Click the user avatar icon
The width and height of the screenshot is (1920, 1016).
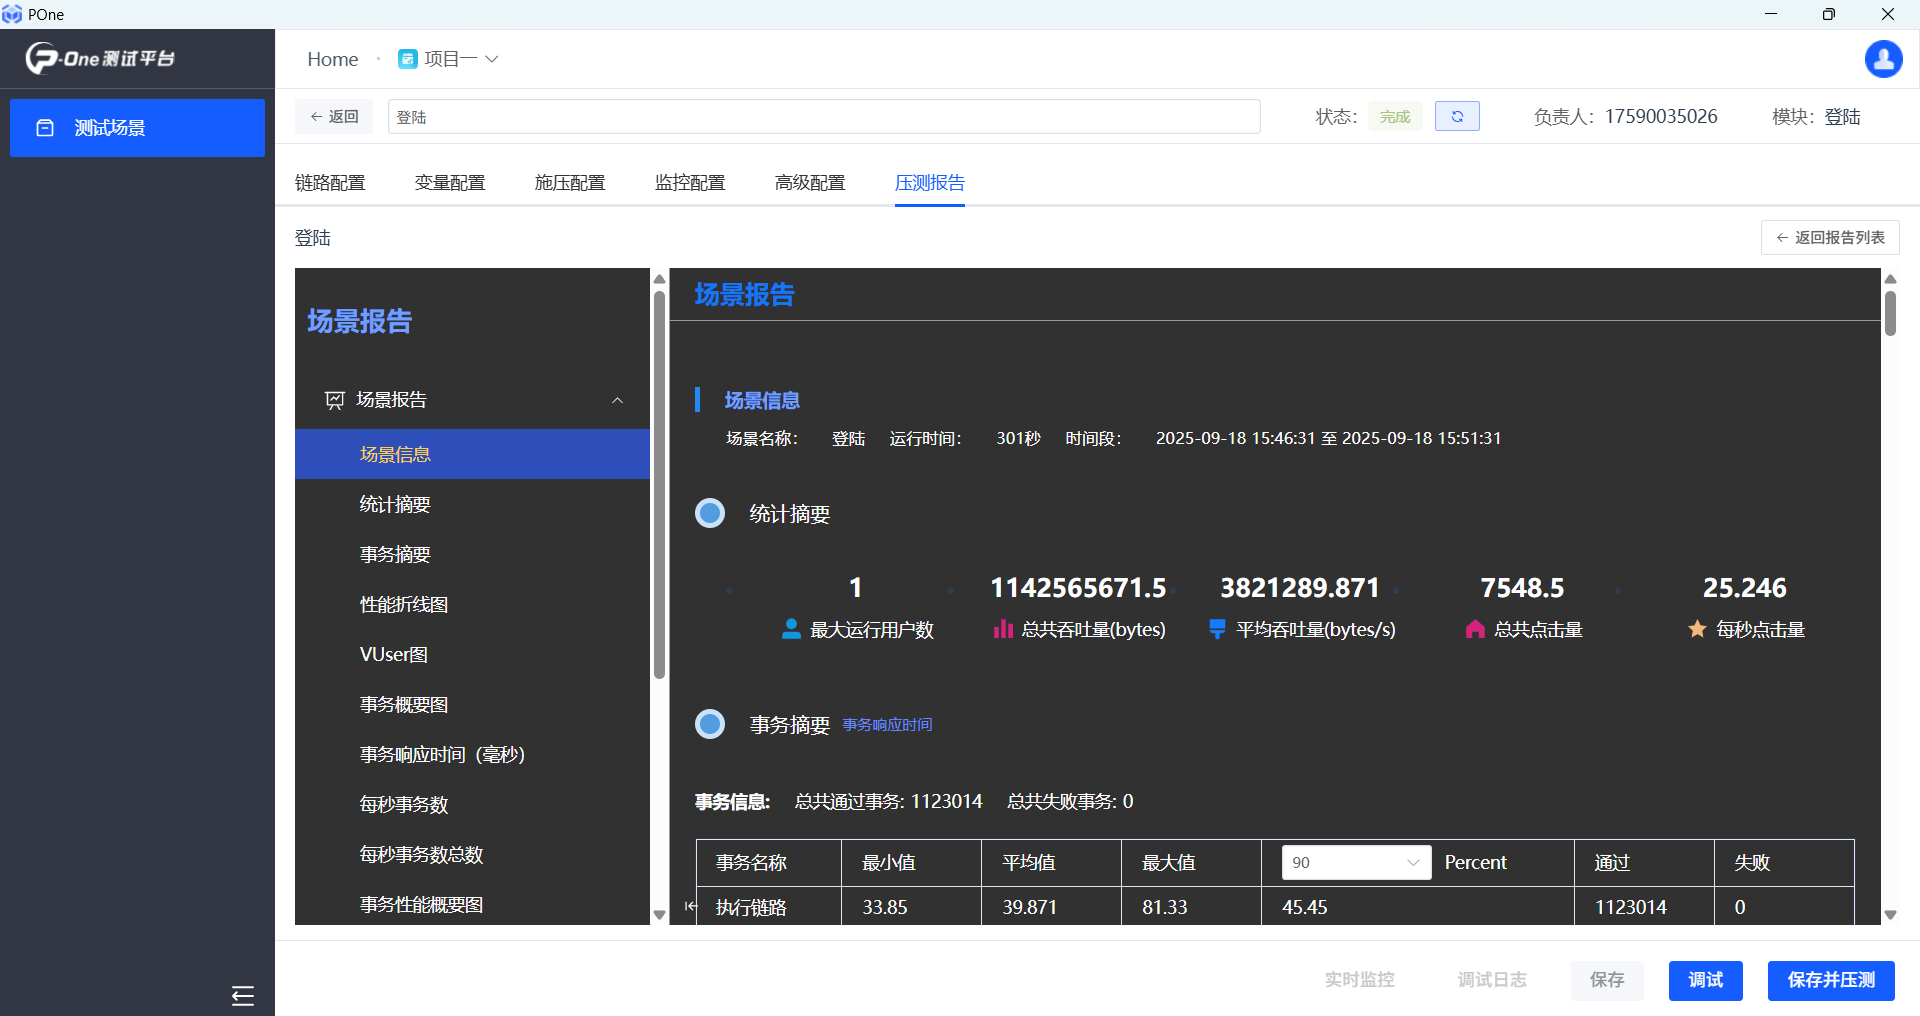[1883, 59]
